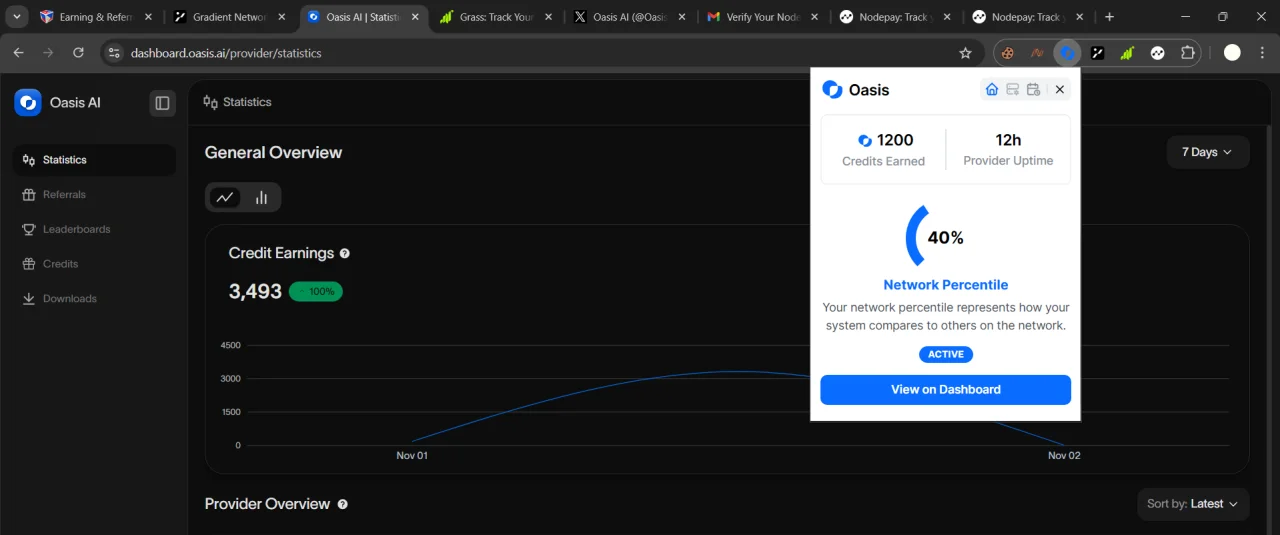1280x535 pixels.
Task: Click the 3,493 credit earnings total
Action: click(x=255, y=292)
